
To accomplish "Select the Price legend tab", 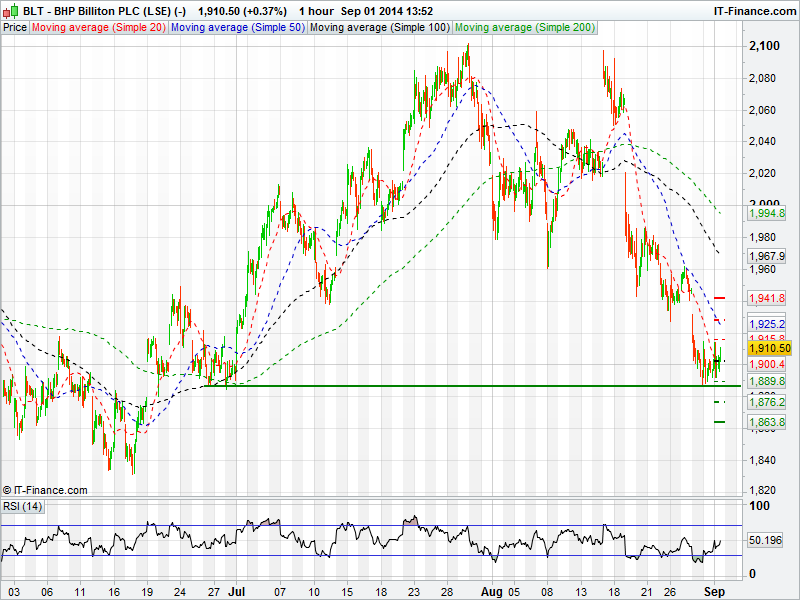I will tap(15, 27).
